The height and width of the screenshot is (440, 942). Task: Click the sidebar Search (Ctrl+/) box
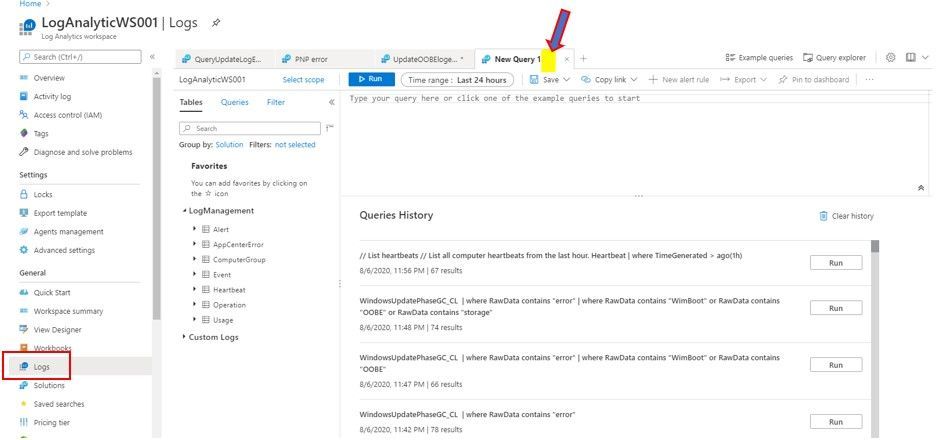click(80, 57)
